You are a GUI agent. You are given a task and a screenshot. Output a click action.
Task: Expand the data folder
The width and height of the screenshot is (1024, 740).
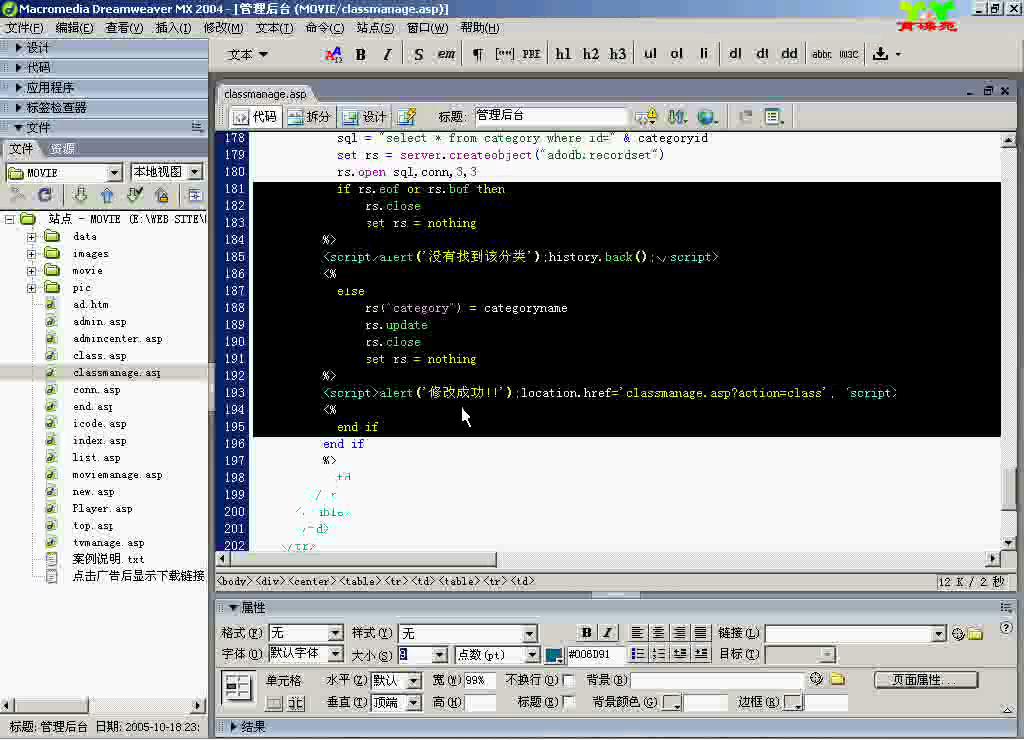[x=31, y=237]
